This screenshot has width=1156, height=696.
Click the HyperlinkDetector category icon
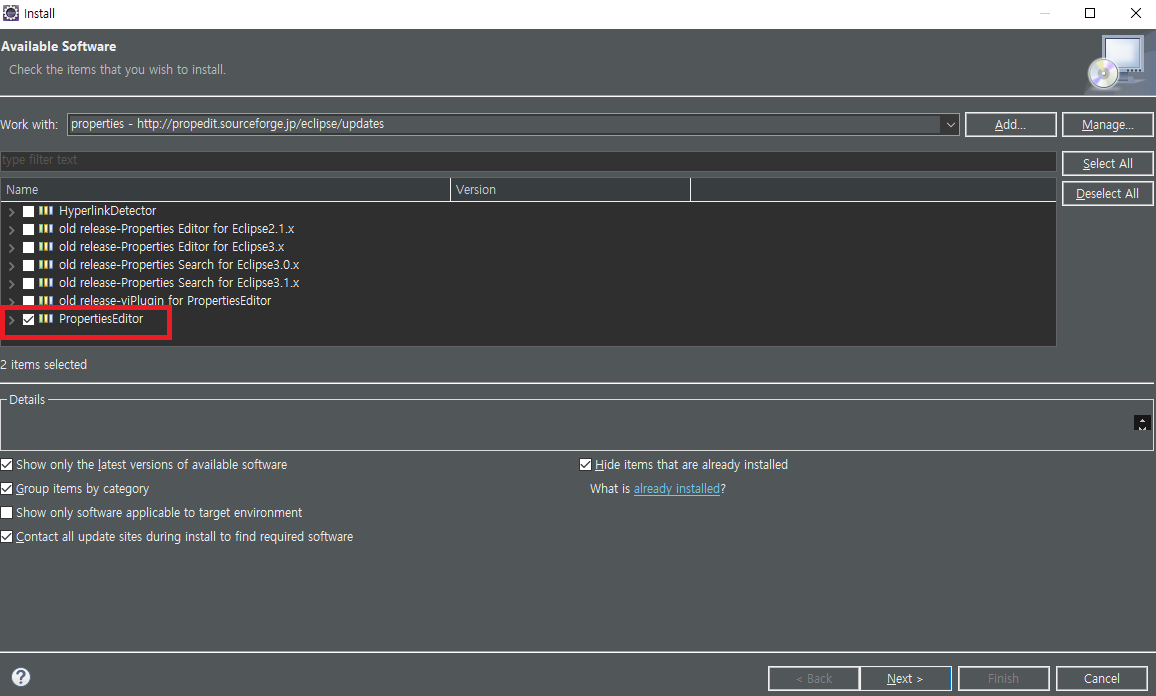coord(46,211)
